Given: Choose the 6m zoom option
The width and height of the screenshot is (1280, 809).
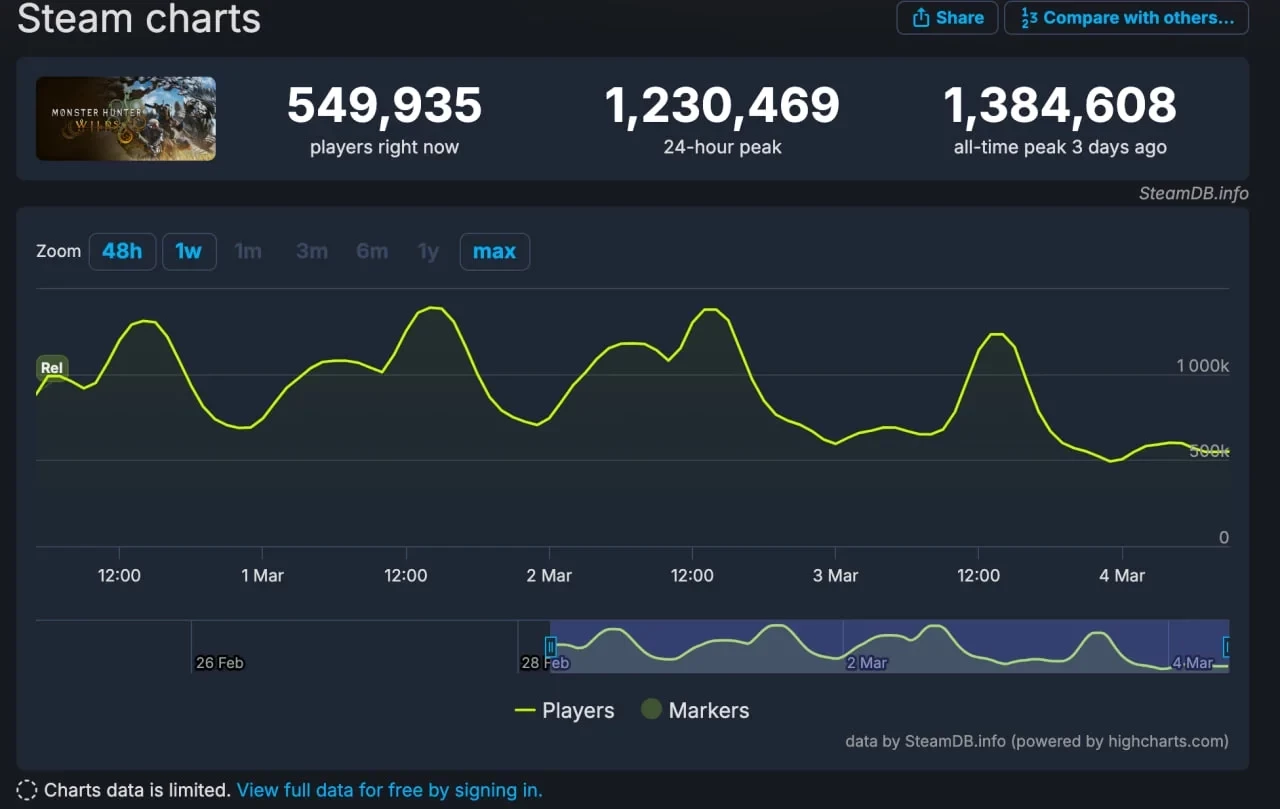Looking at the screenshot, I should [372, 251].
